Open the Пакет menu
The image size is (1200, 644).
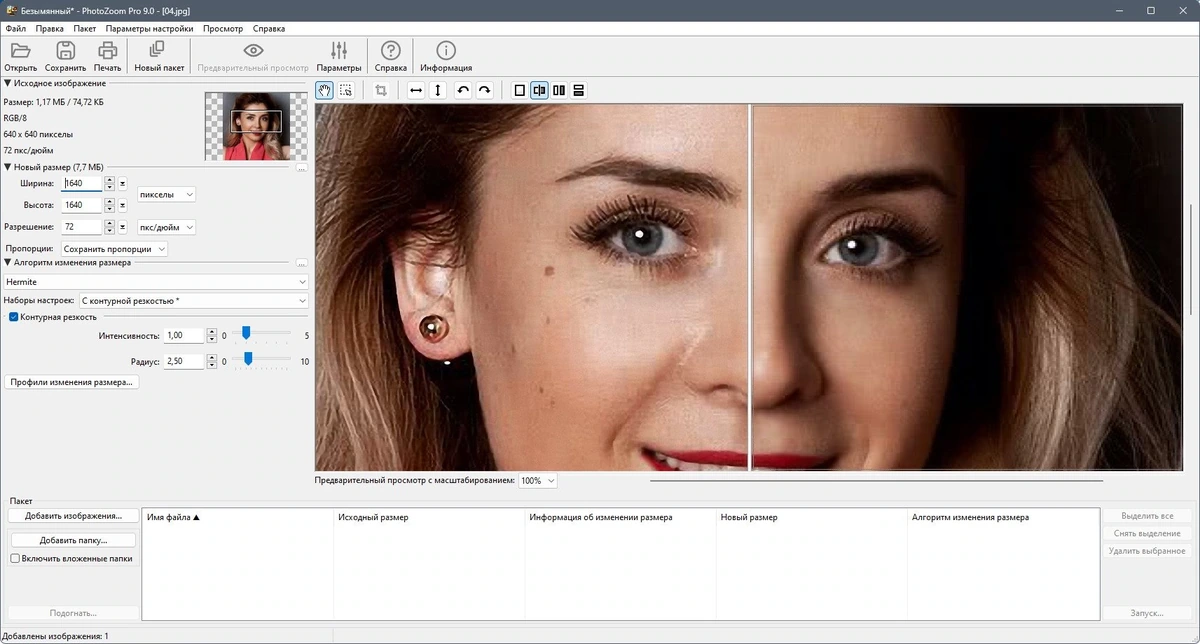(x=84, y=29)
